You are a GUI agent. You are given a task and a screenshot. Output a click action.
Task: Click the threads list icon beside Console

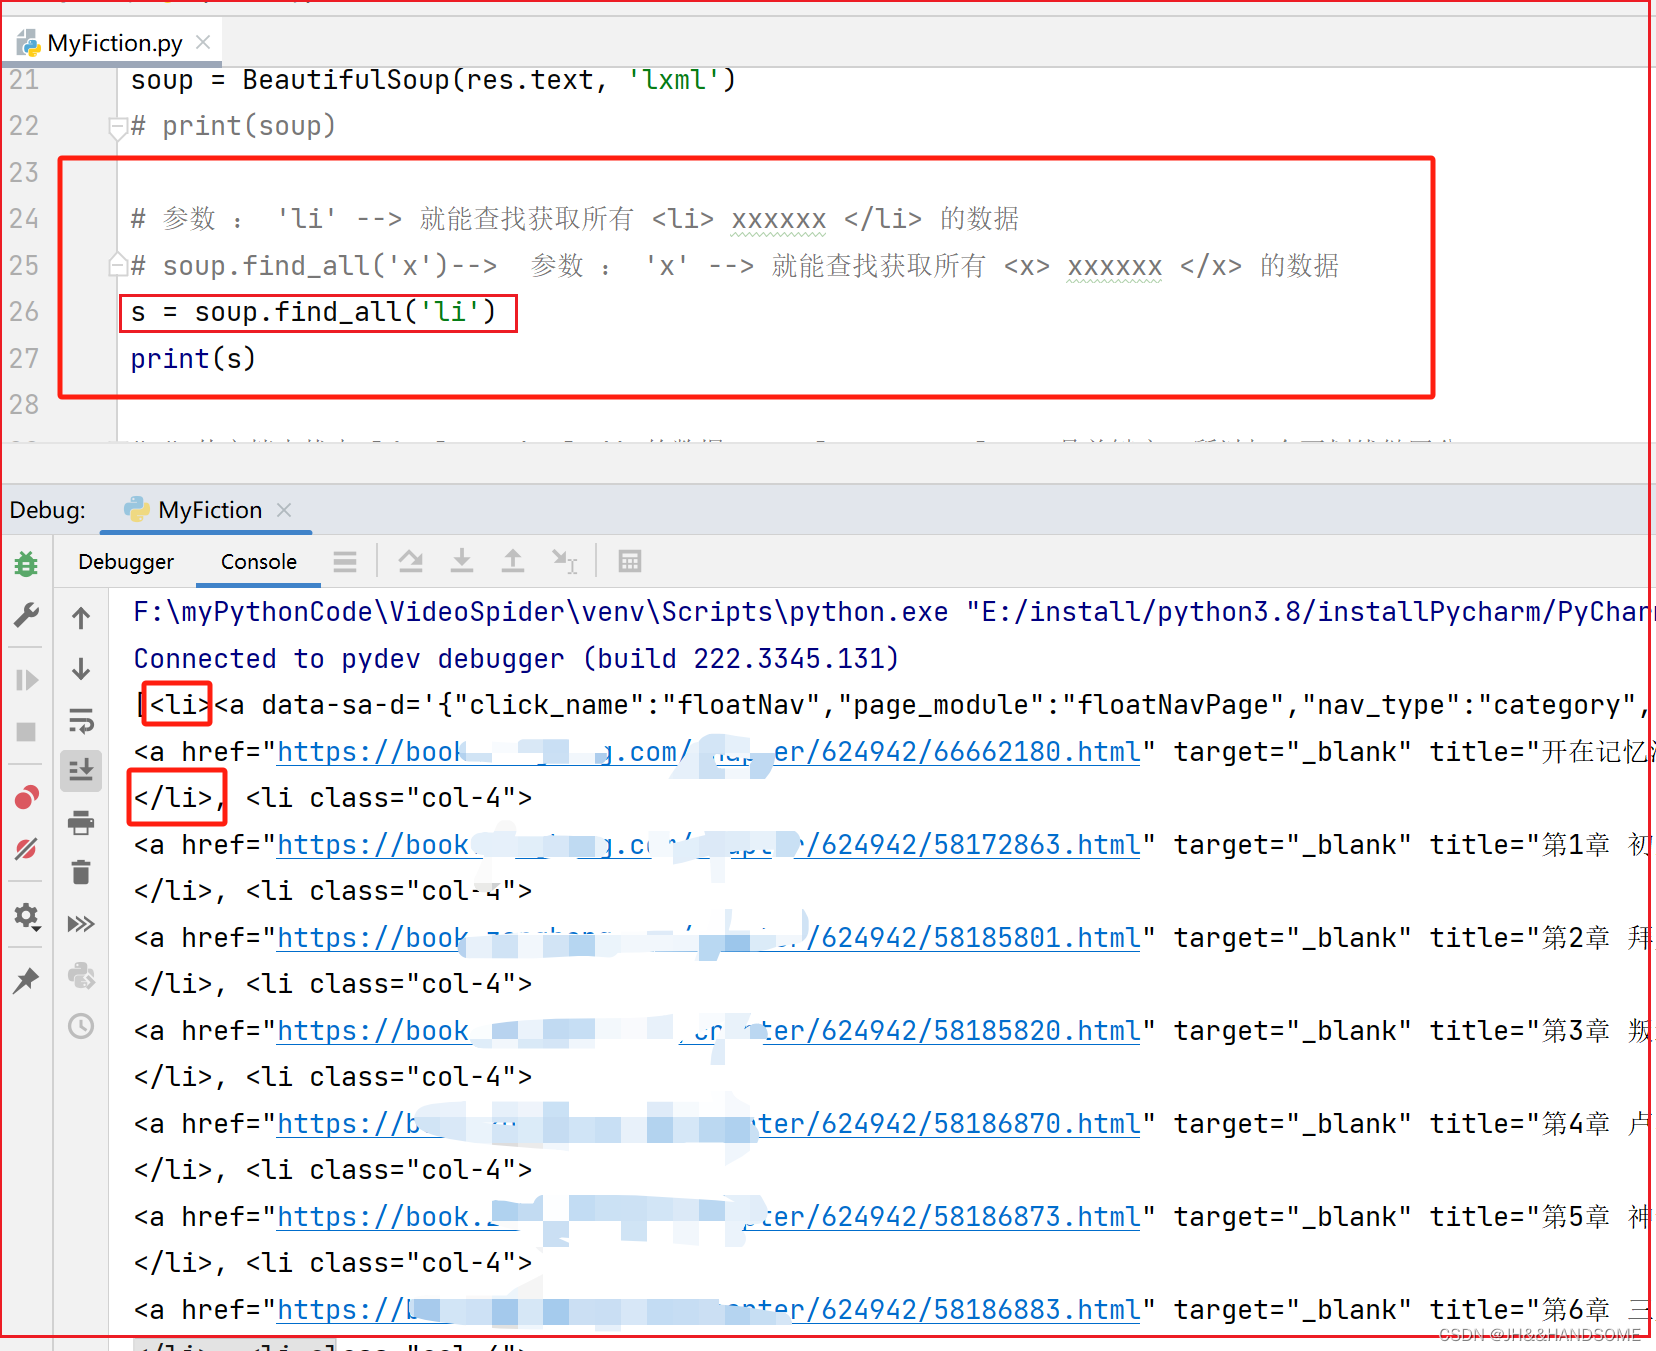click(345, 562)
